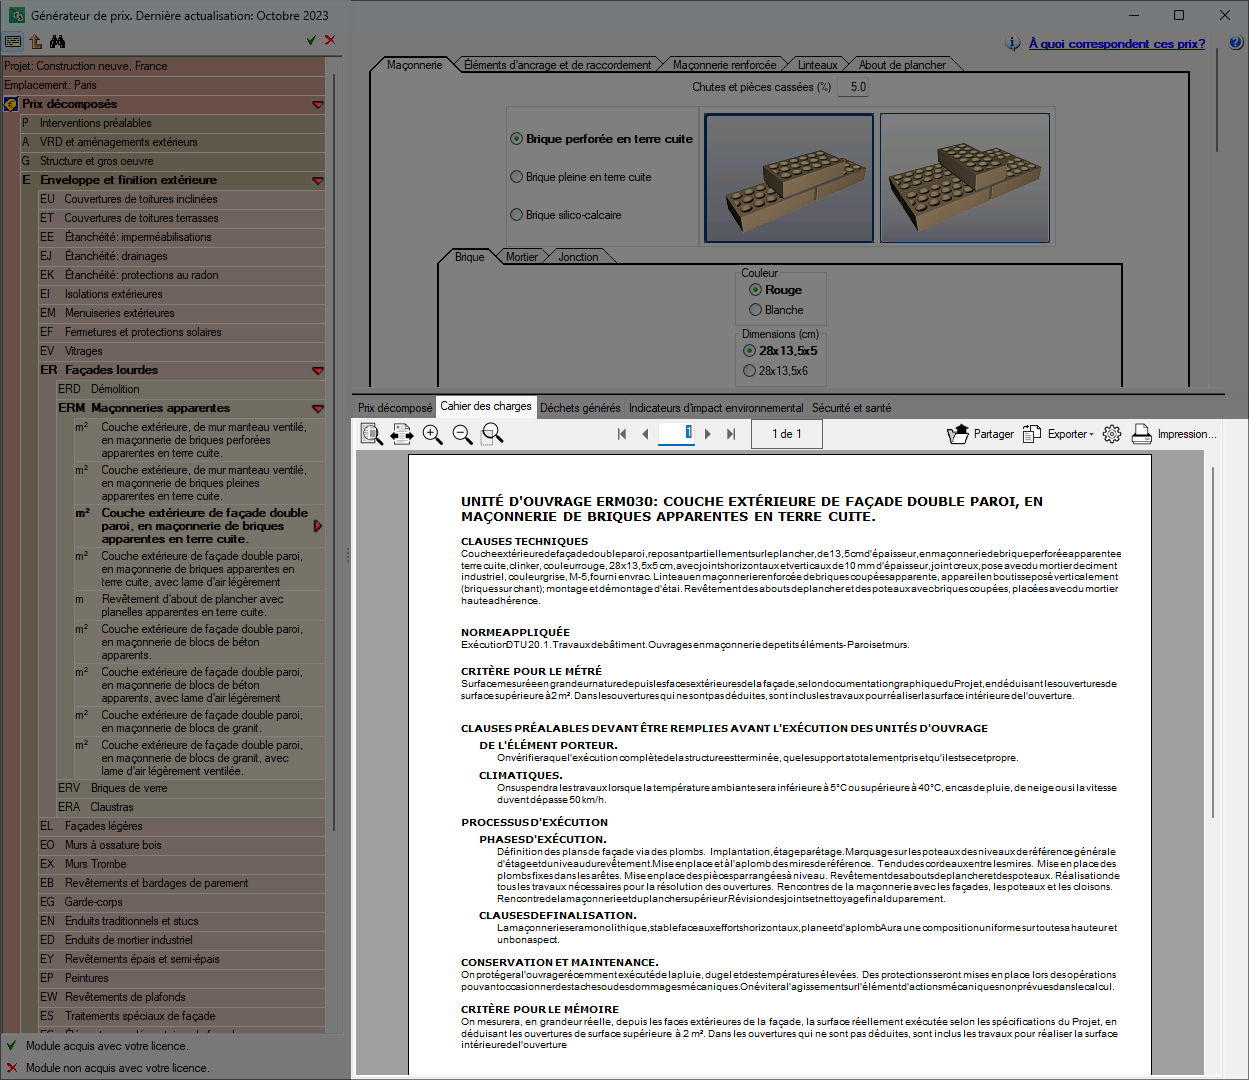Expand the Couvertures de toitures inclinées chapter
Screen dimensions: 1249x1080
182,199
